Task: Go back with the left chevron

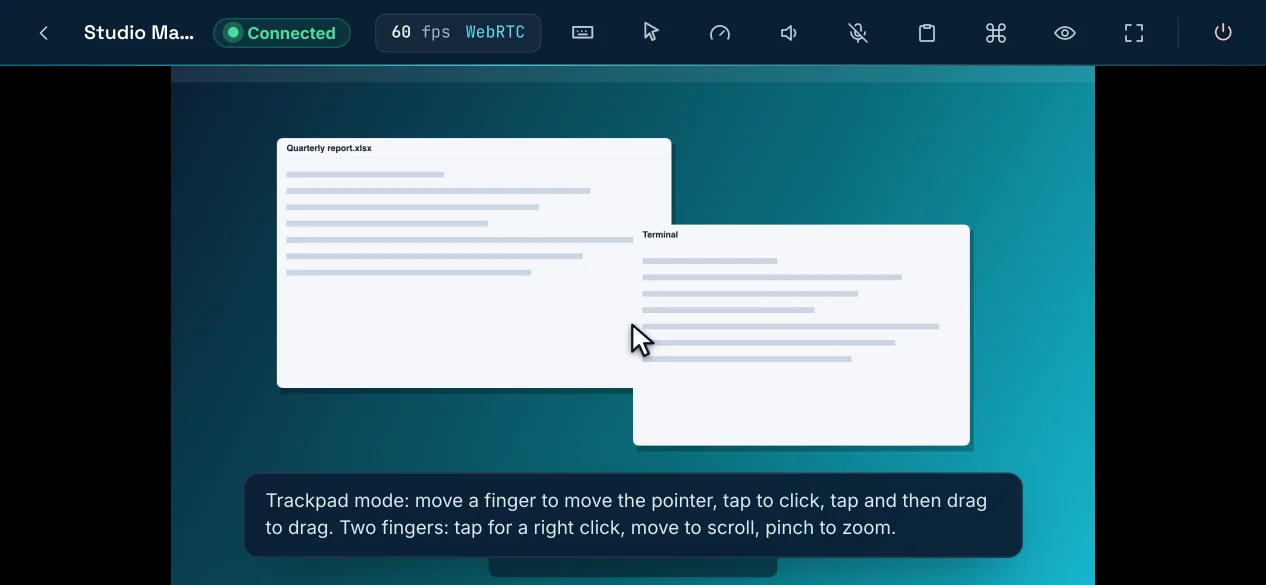Action: tap(44, 33)
